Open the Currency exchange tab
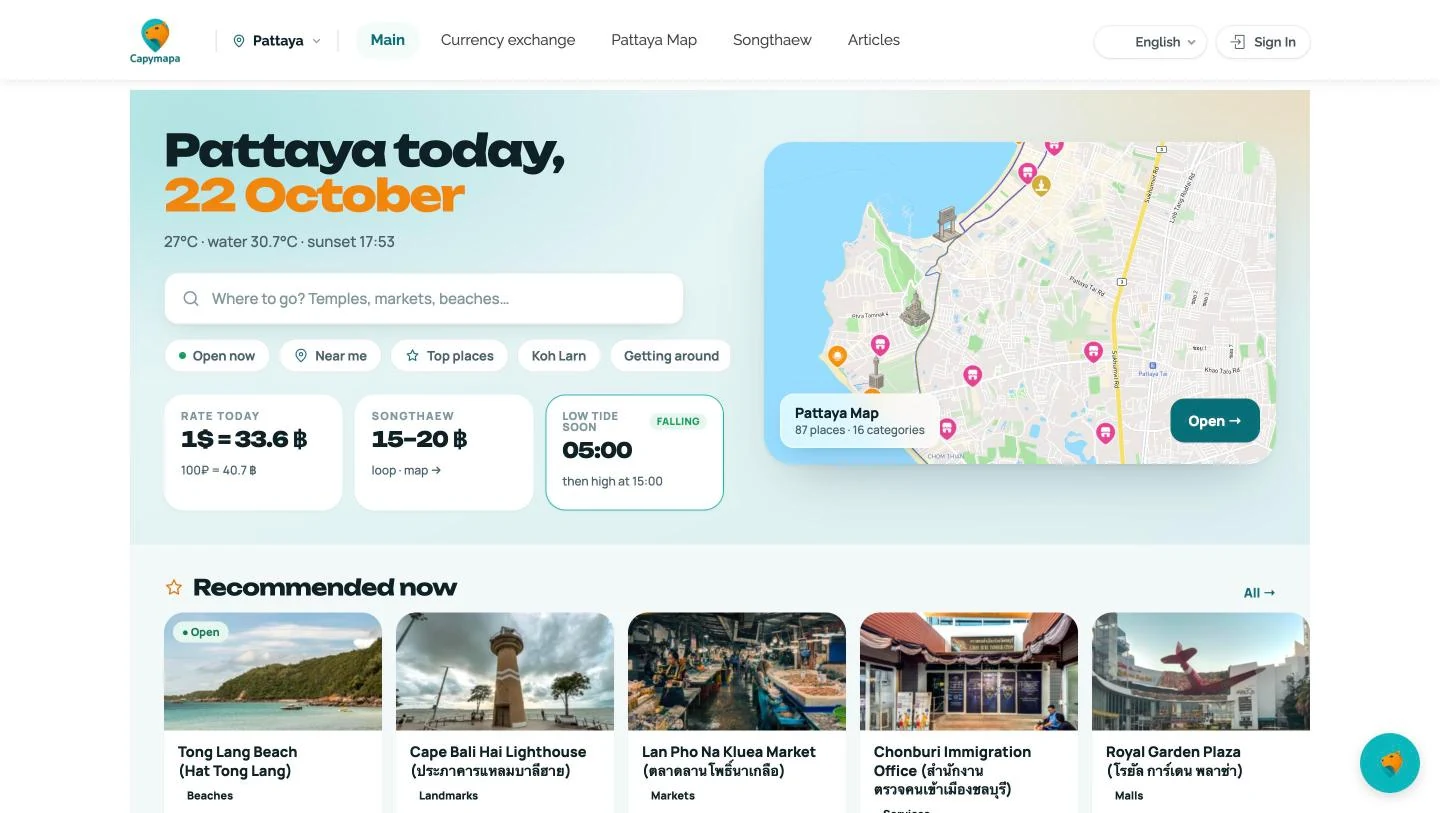This screenshot has height=813, width=1440. 508,40
